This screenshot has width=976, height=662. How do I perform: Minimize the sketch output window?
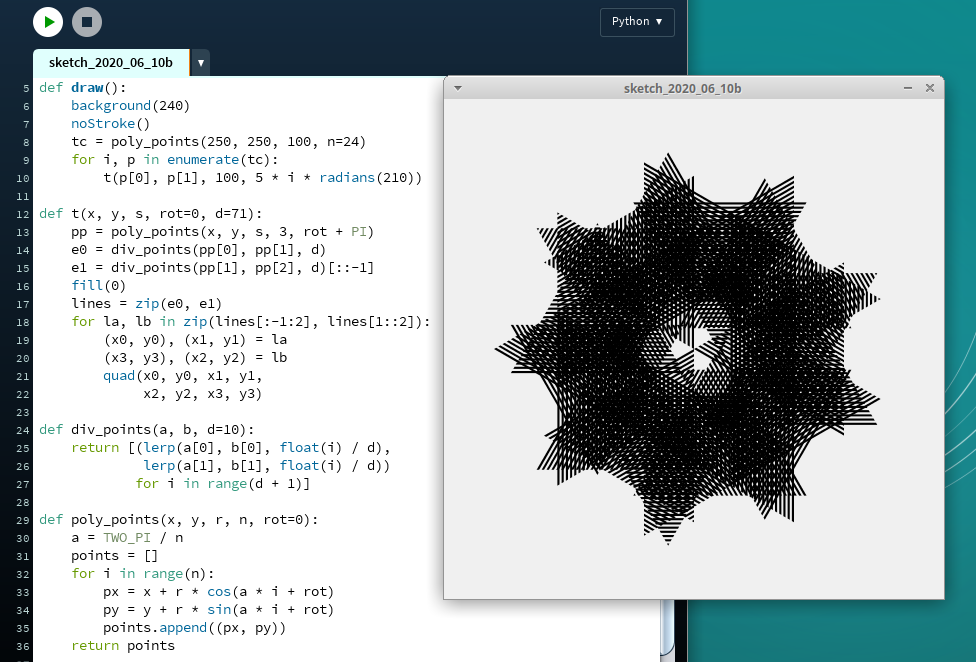(x=908, y=88)
